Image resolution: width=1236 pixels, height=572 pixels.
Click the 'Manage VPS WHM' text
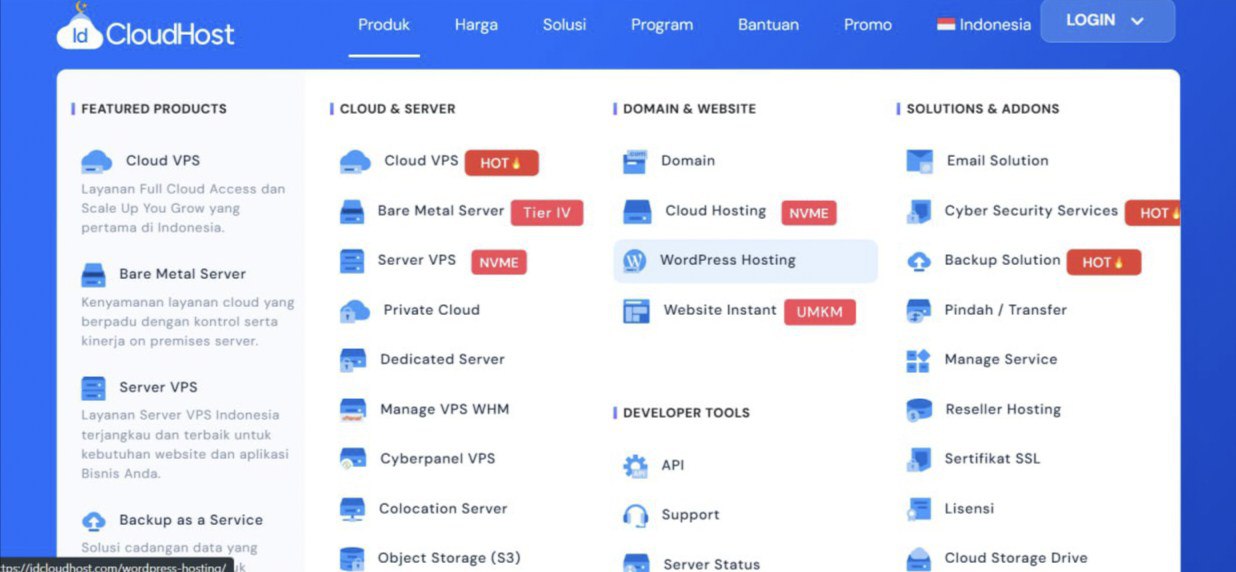445,410
